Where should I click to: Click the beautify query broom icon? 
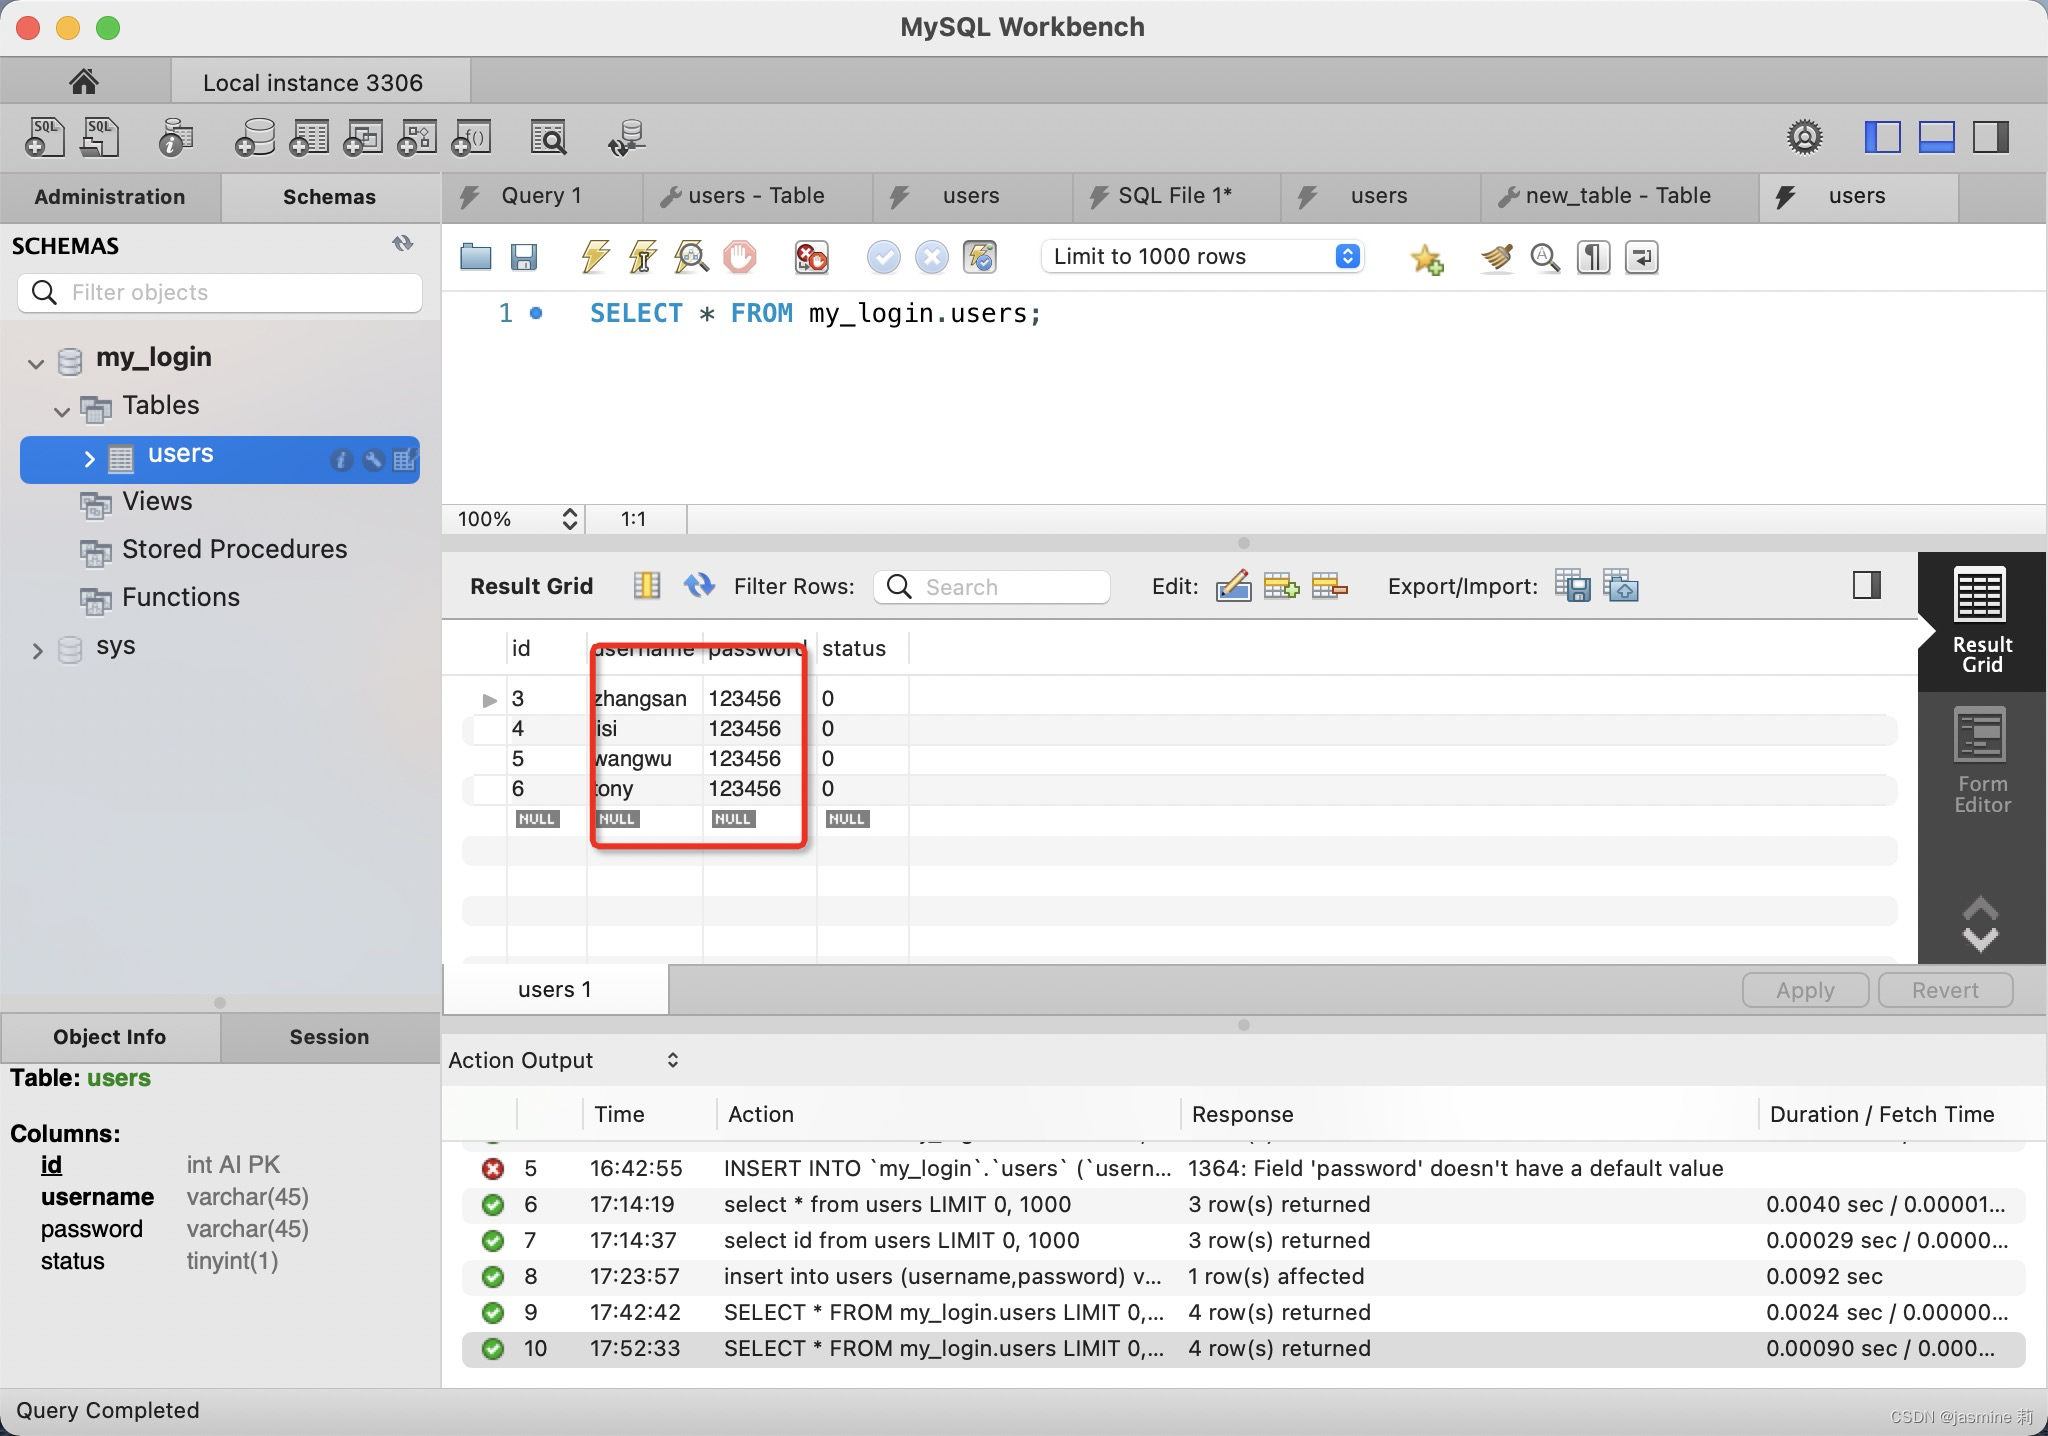tap(1496, 258)
